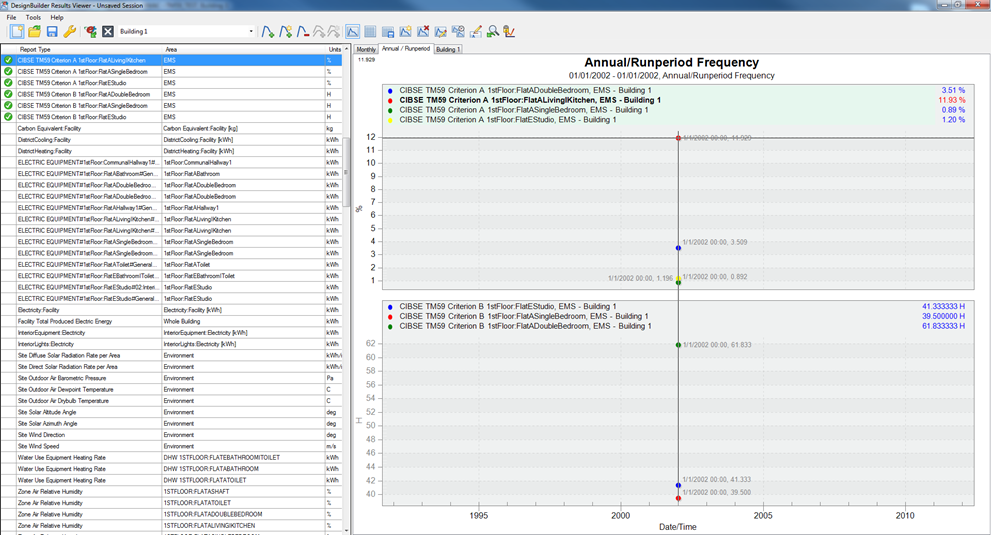Screen dimensions: 991x535
Task: Click the new session icon in toolbar
Action: pos(15,32)
